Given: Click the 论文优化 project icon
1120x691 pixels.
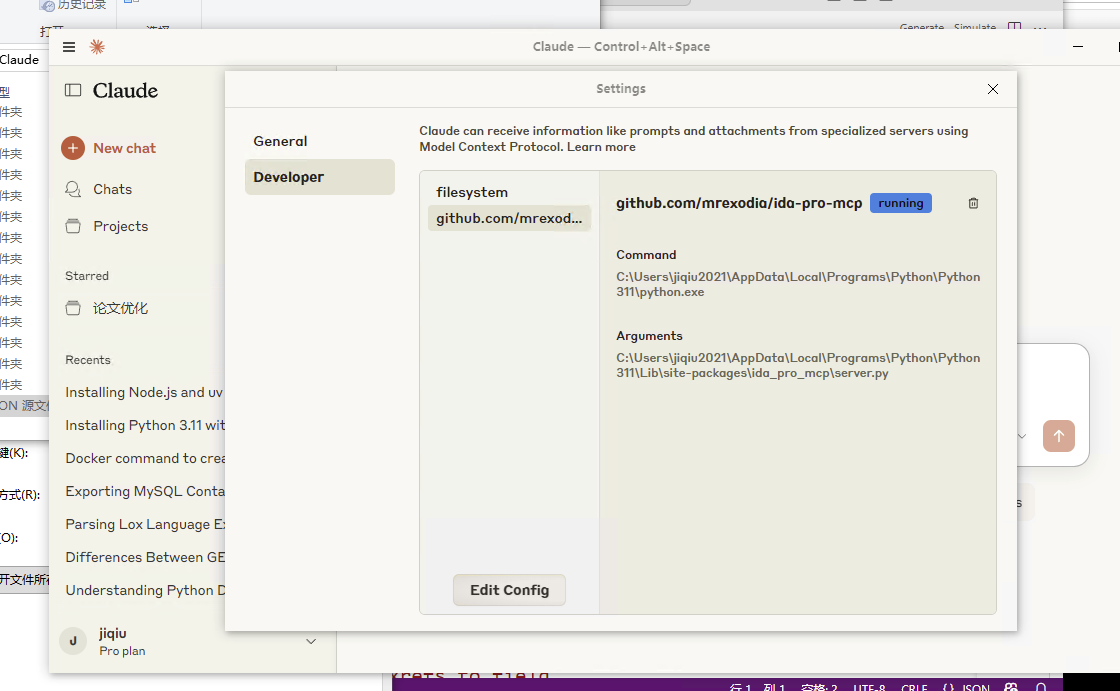Looking at the screenshot, I should click(x=73, y=308).
